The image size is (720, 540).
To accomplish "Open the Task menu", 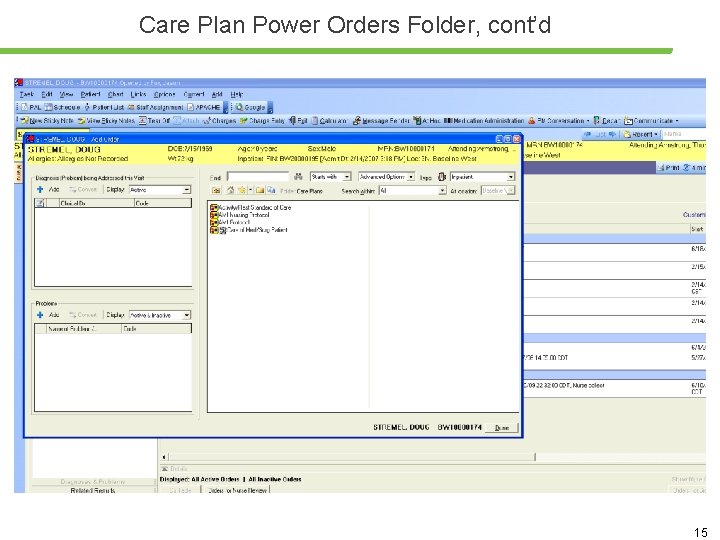I will 27,94.
